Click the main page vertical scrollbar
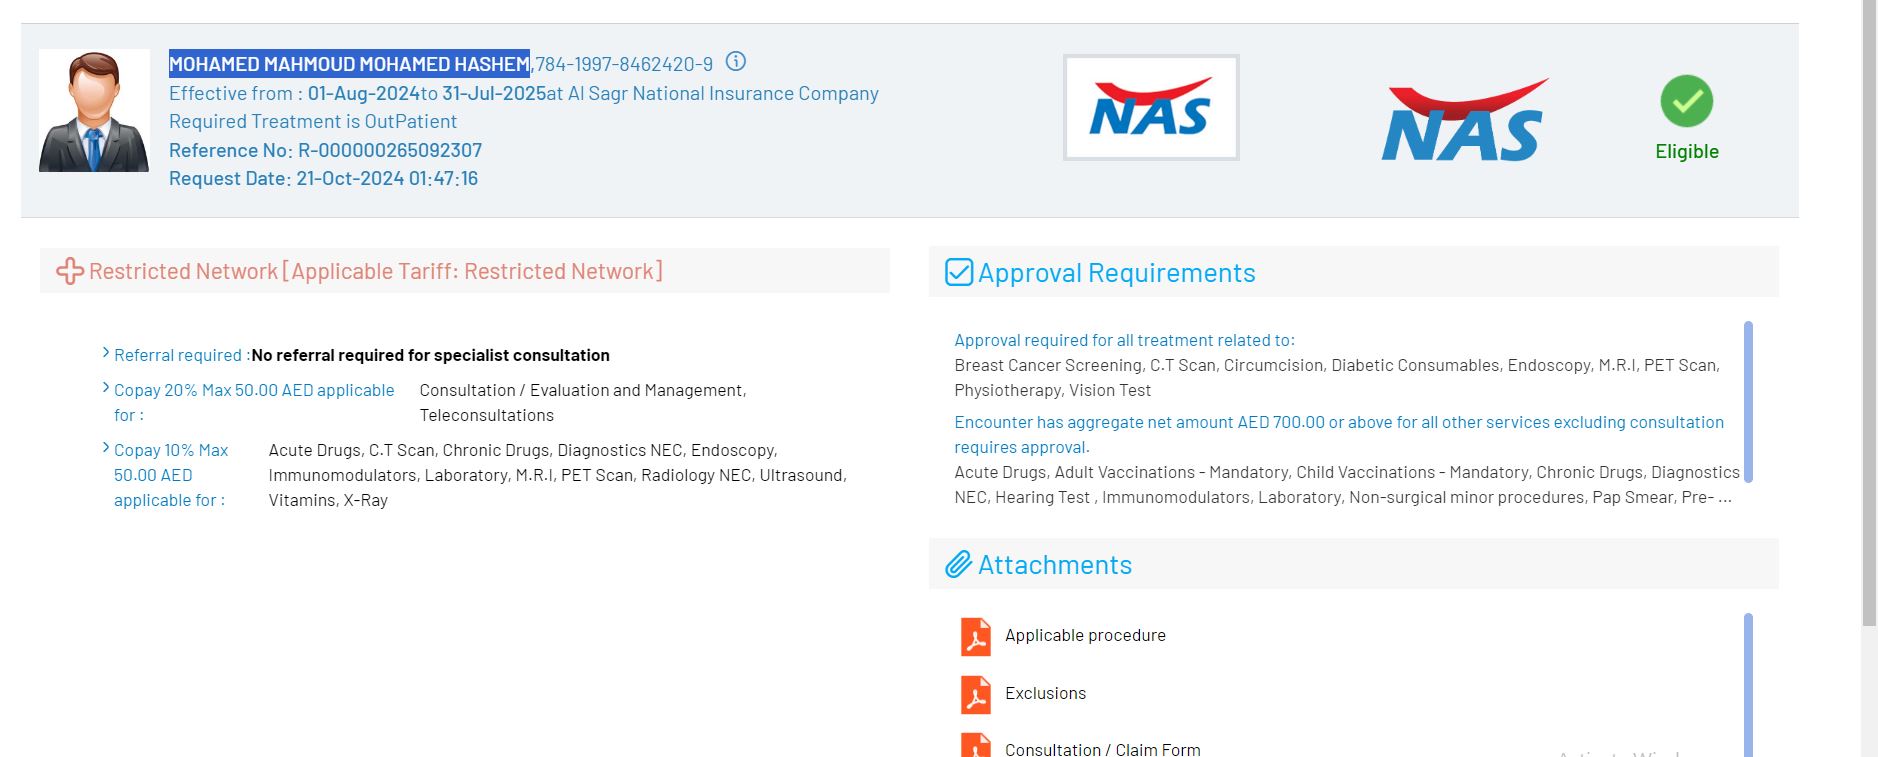The image size is (1878, 757). click(x=1869, y=314)
